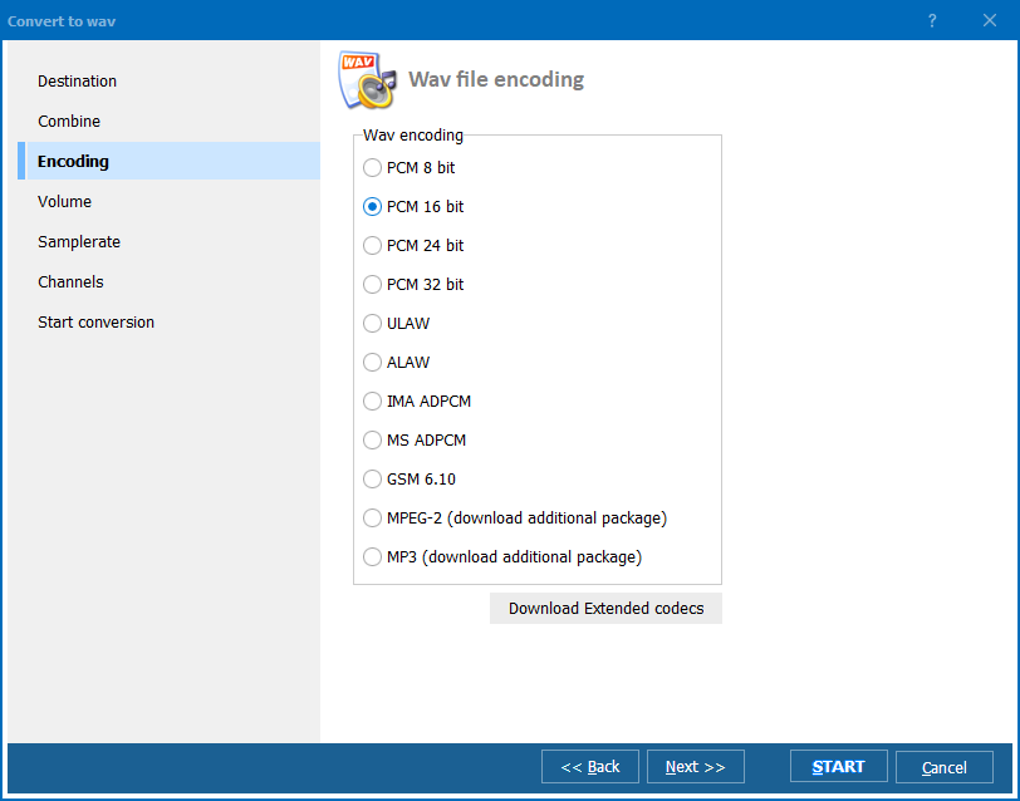
Task: Choose MP3 encoding option
Action: pos(372,557)
